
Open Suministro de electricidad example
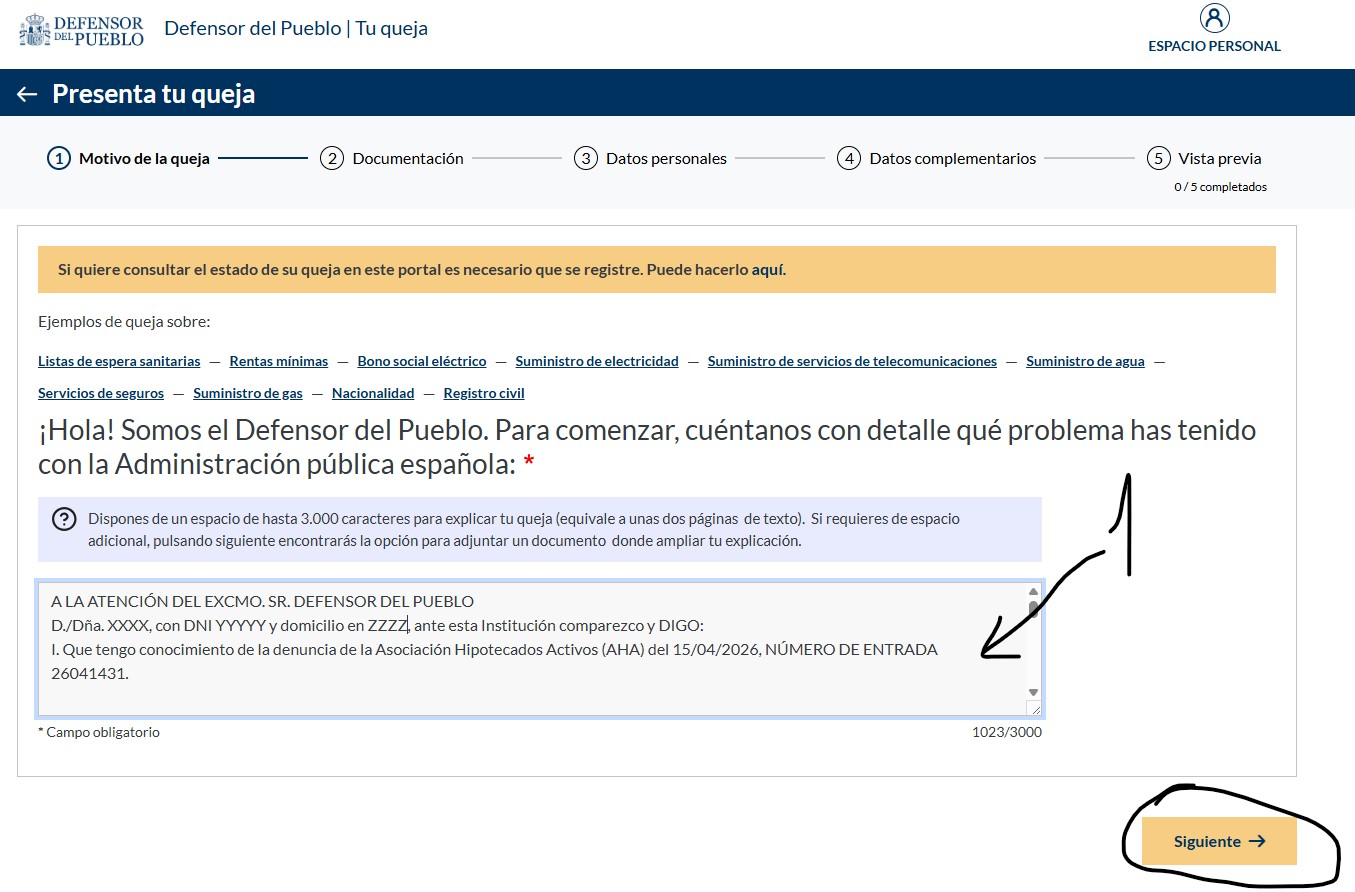pyautogui.click(x=597, y=361)
